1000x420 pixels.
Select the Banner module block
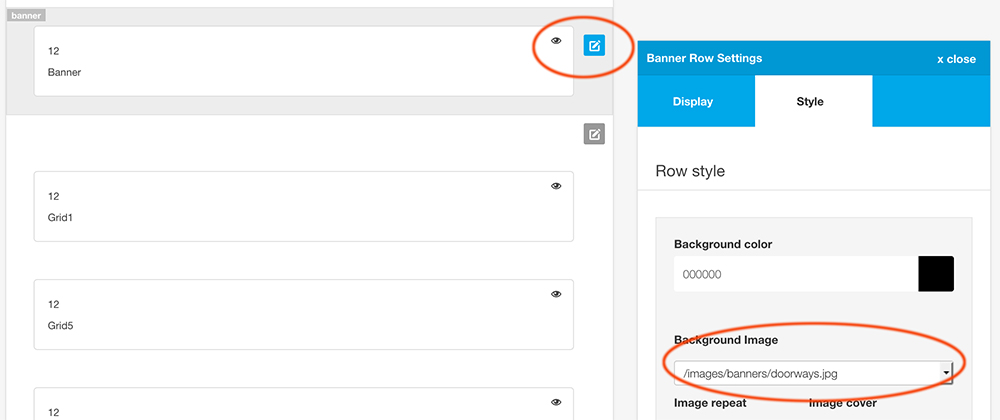(304, 61)
